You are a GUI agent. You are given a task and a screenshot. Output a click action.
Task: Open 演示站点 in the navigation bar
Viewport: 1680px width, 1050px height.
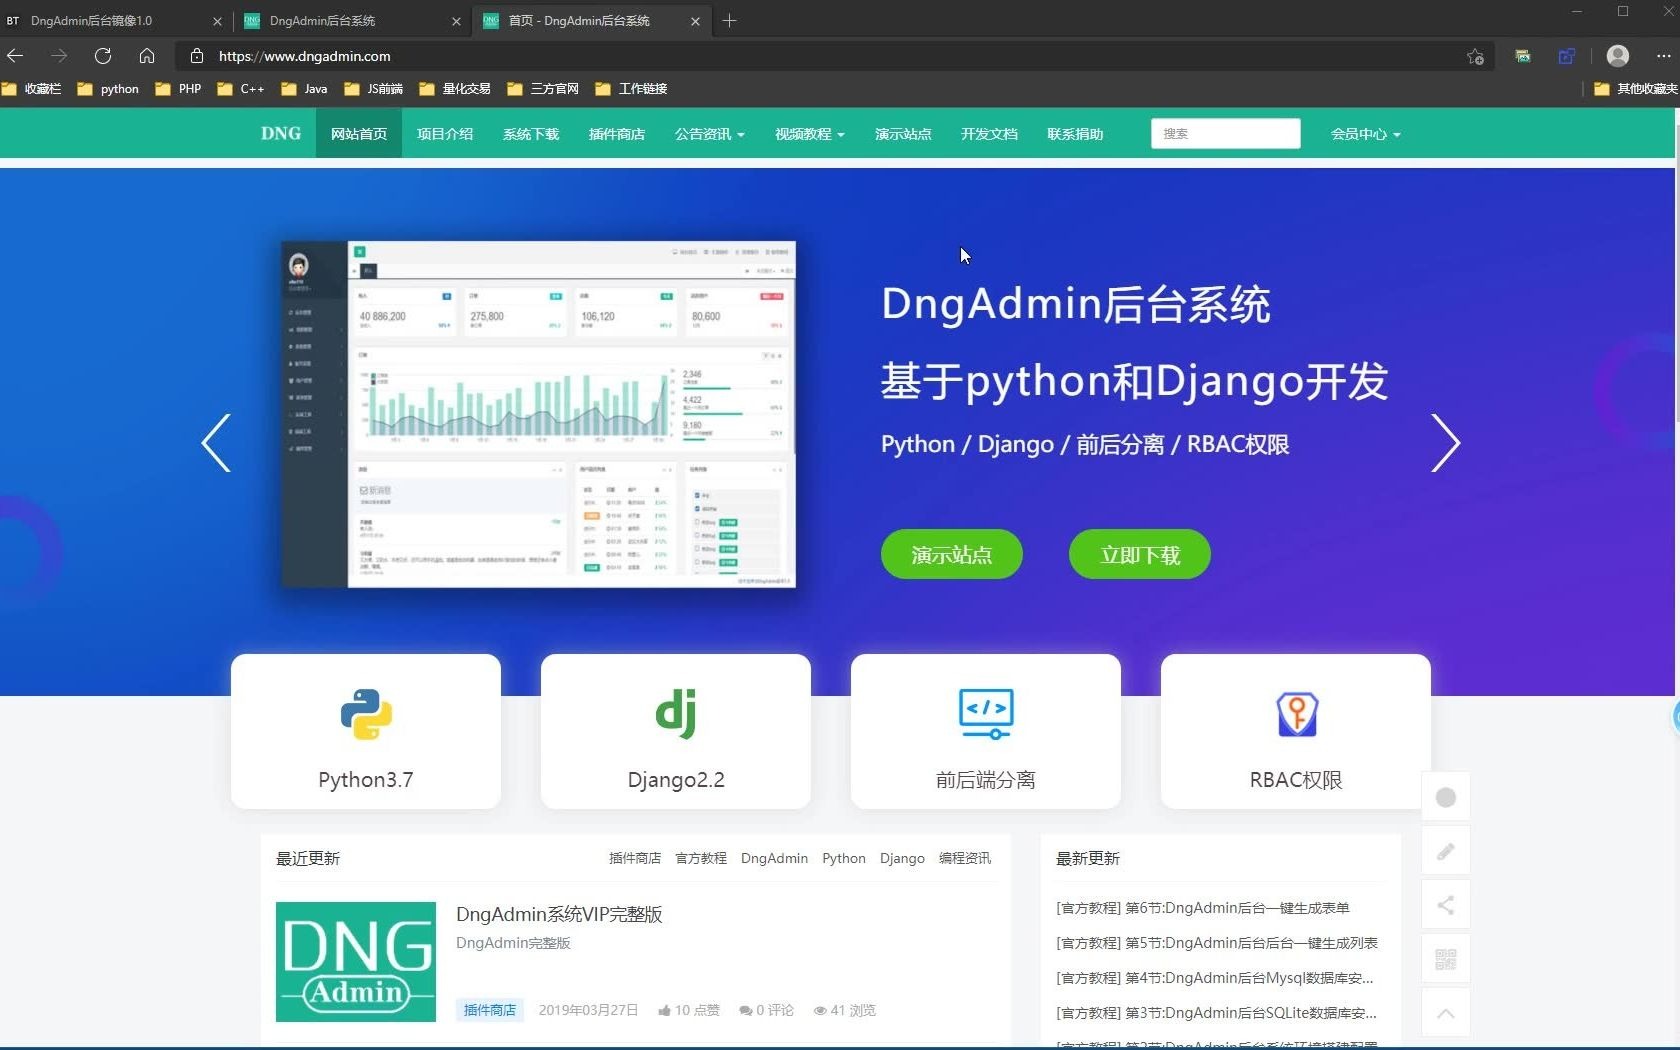pos(903,134)
